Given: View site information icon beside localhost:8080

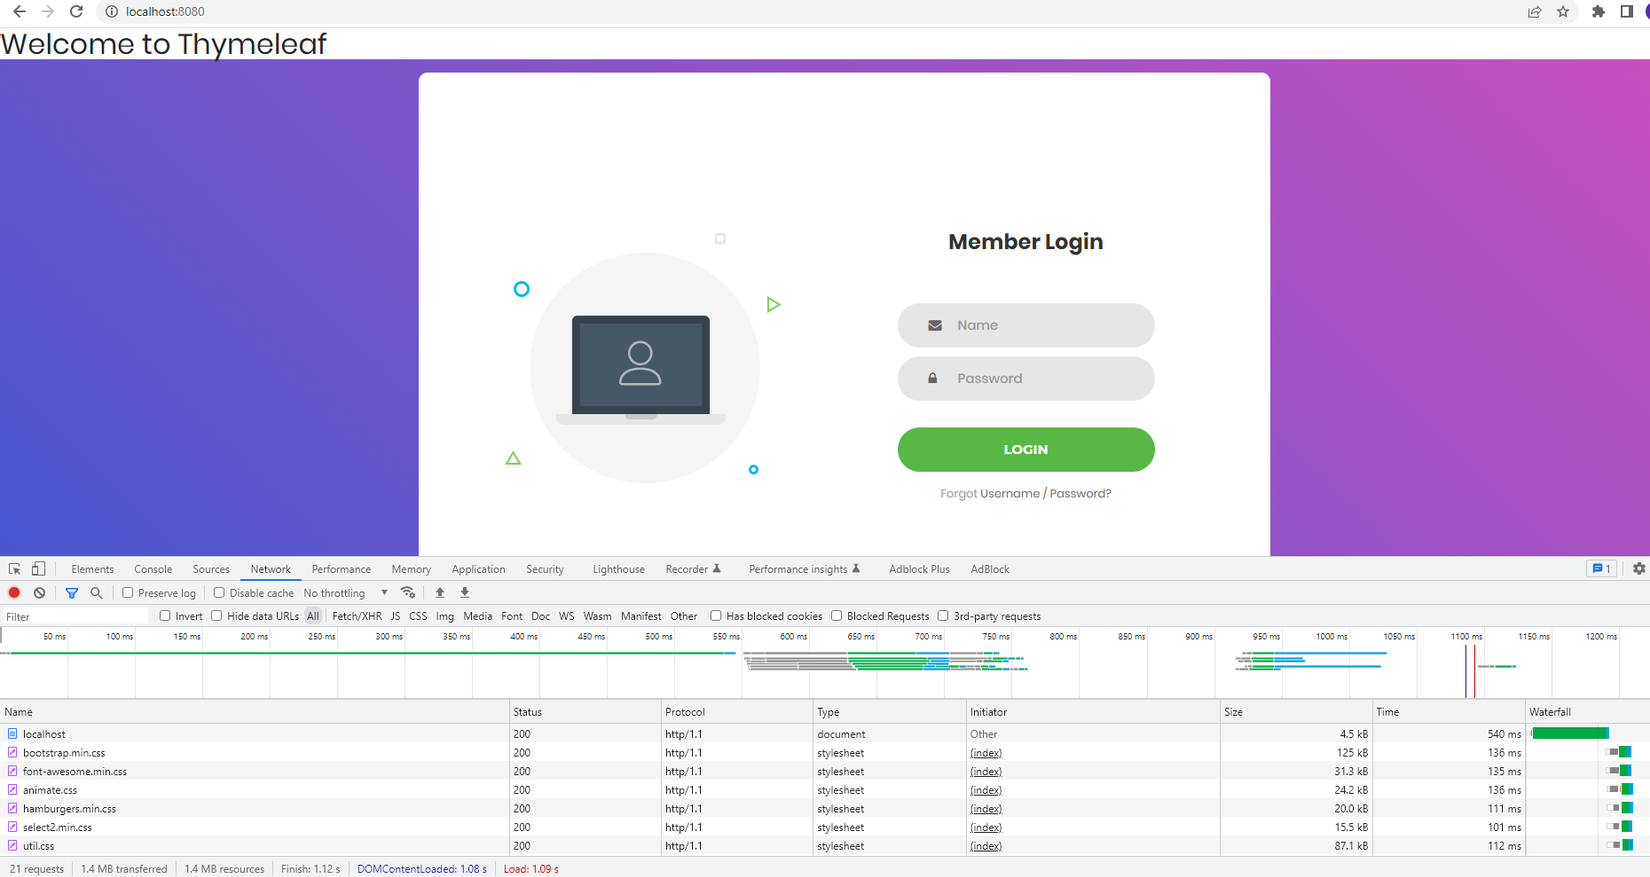Looking at the screenshot, I should coord(112,12).
